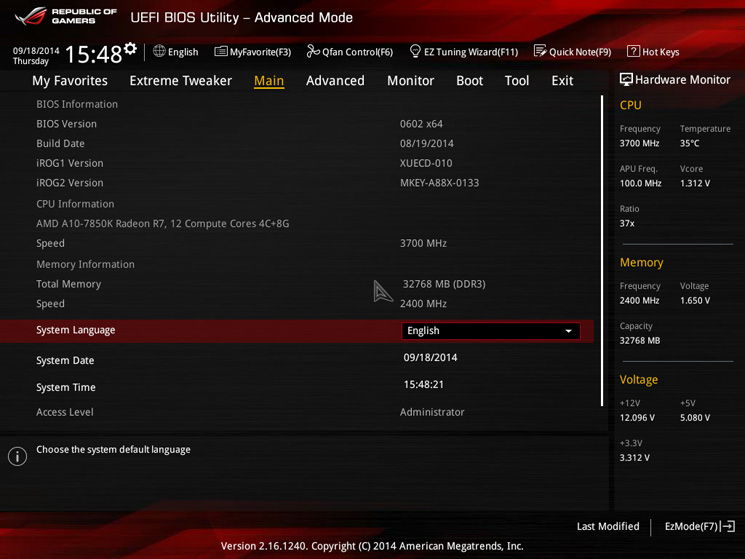This screenshot has height=559, width=745.
Task: Click the globe language icon
Action: [x=159, y=51]
